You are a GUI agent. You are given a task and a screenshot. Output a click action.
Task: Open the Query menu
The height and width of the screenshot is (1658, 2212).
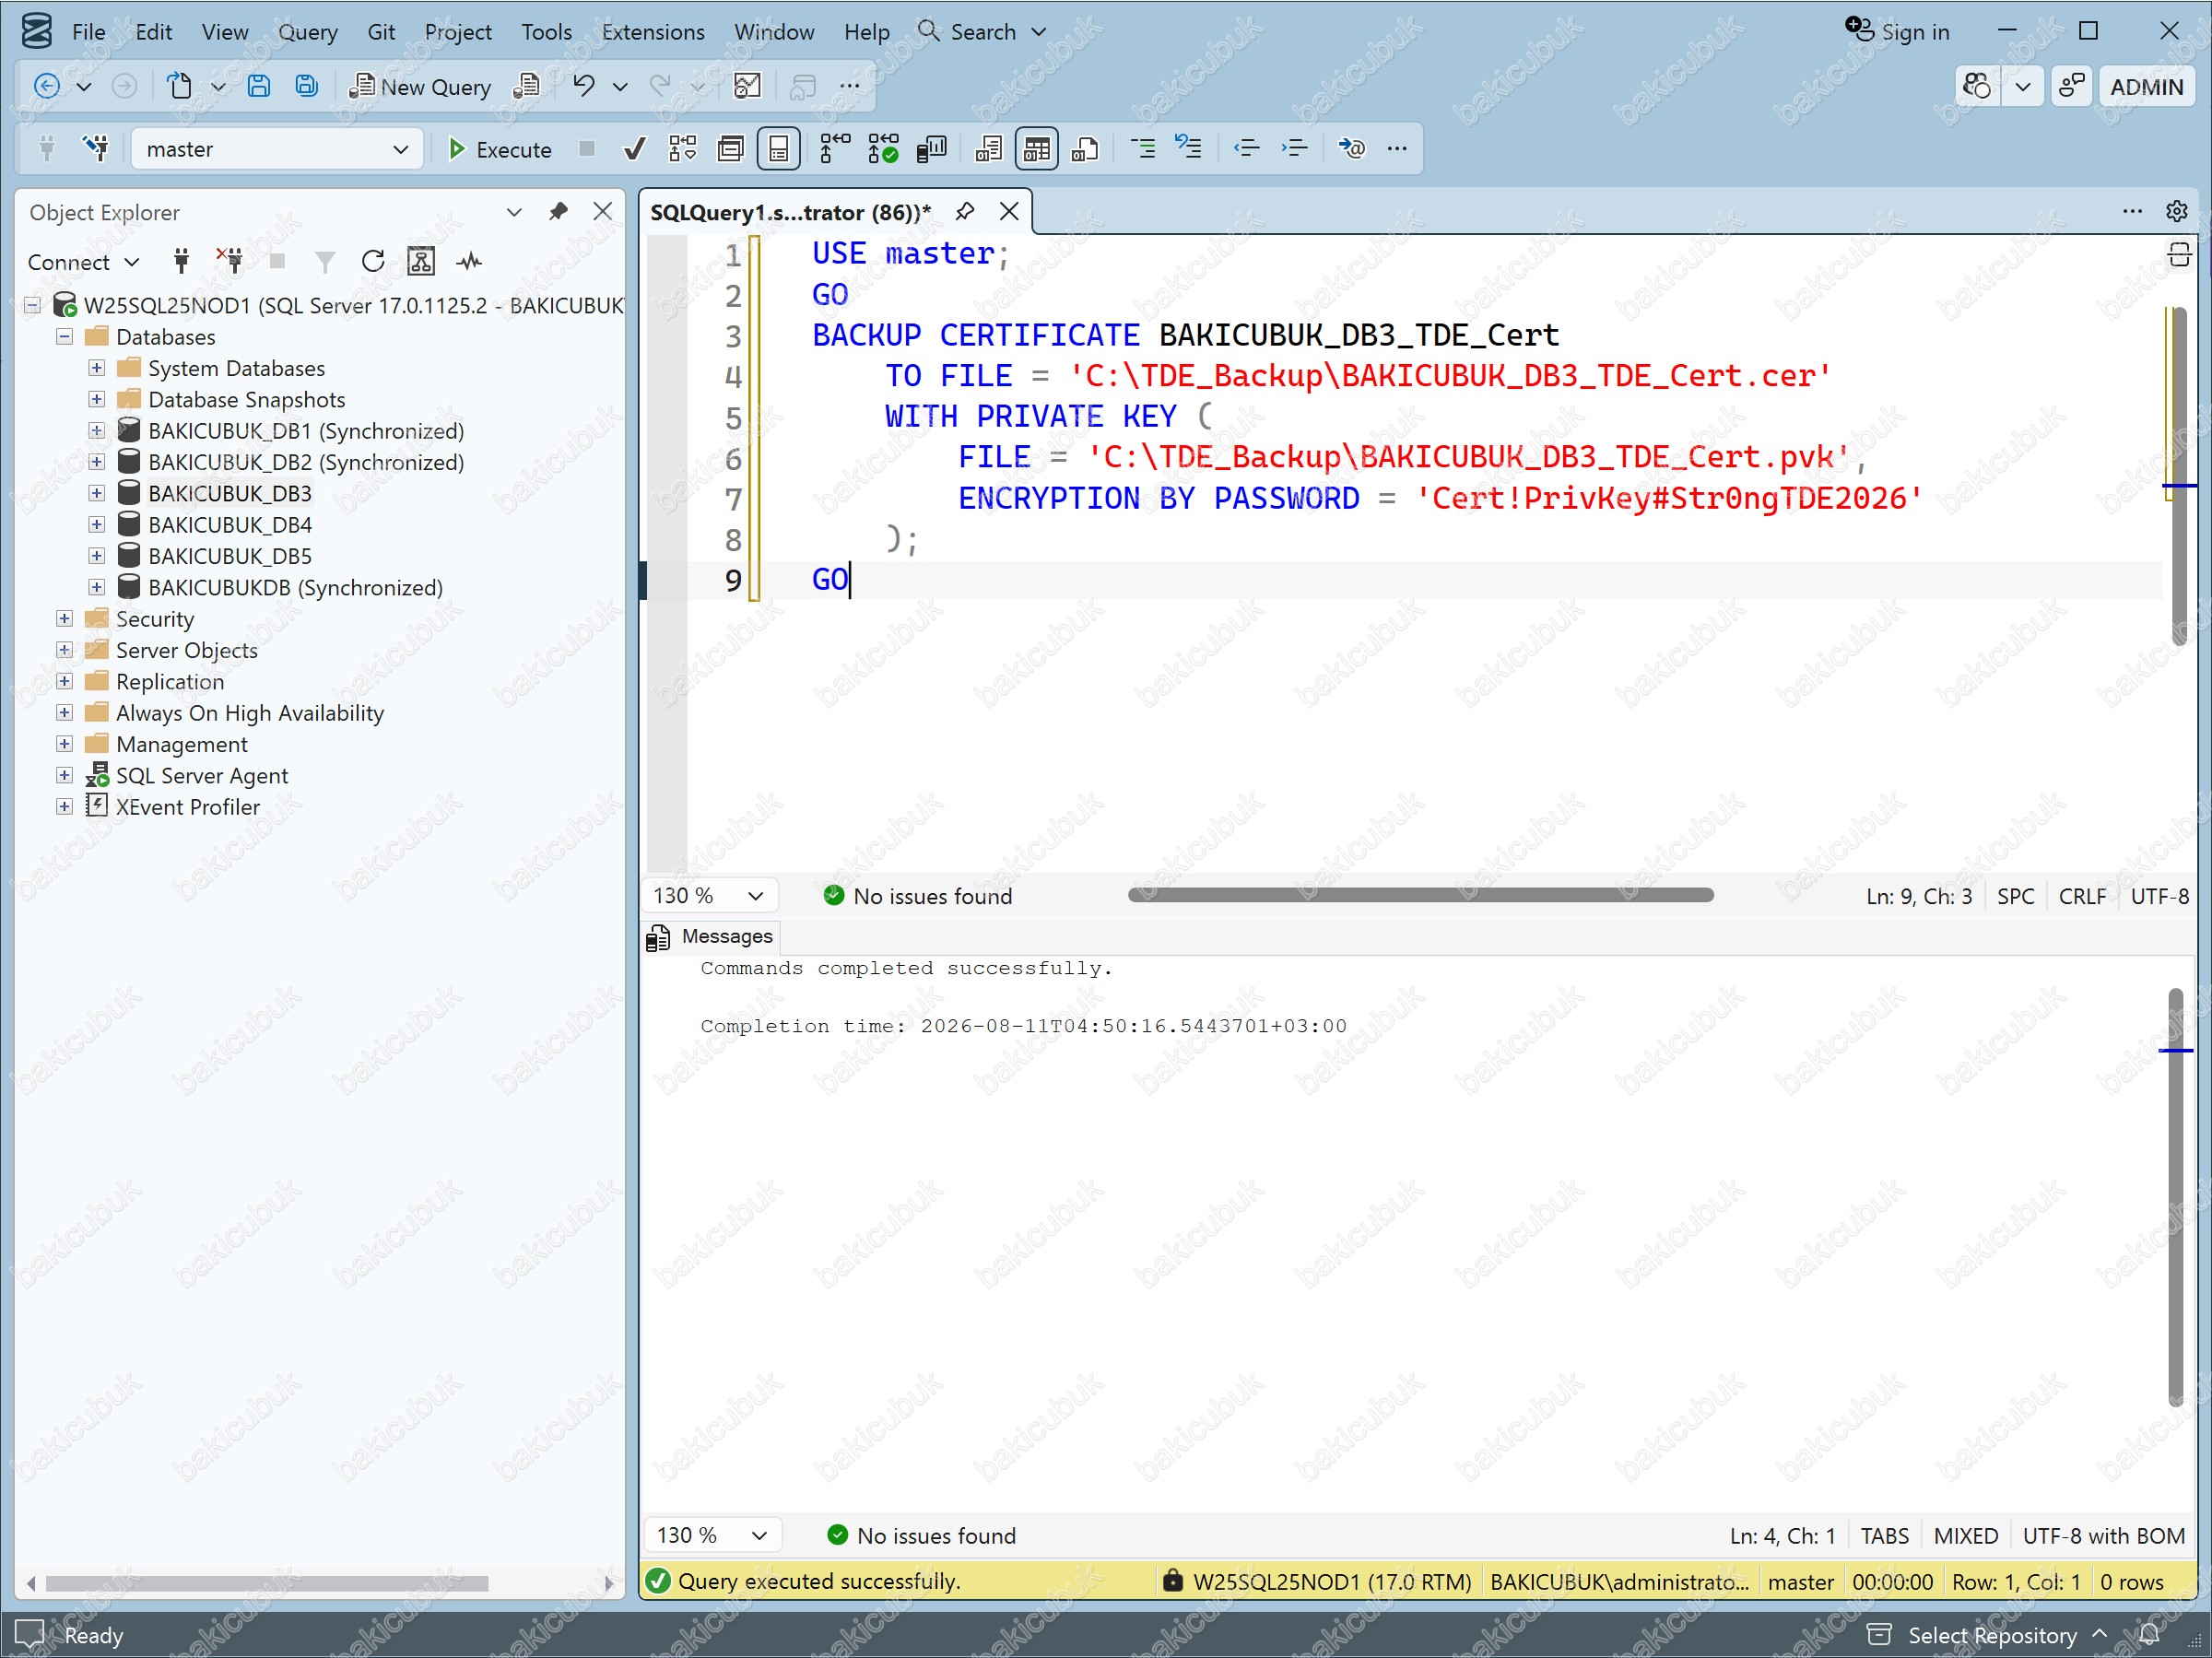(x=308, y=32)
